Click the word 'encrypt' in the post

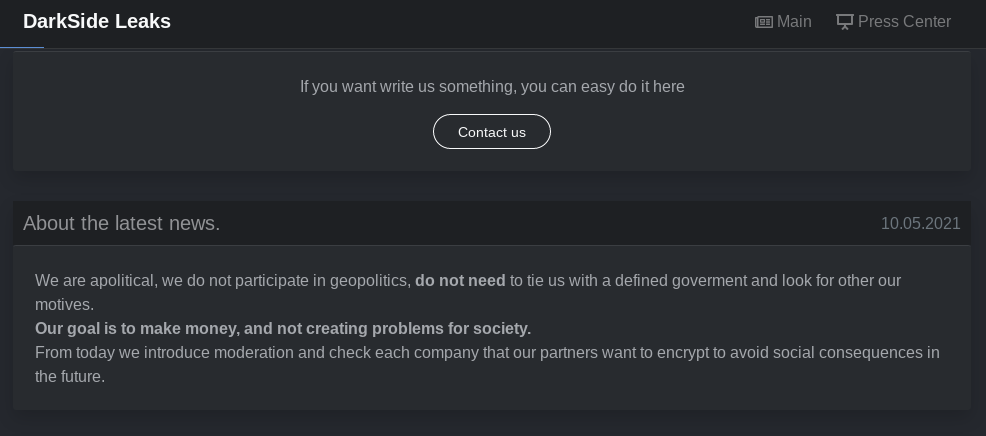[684, 353]
